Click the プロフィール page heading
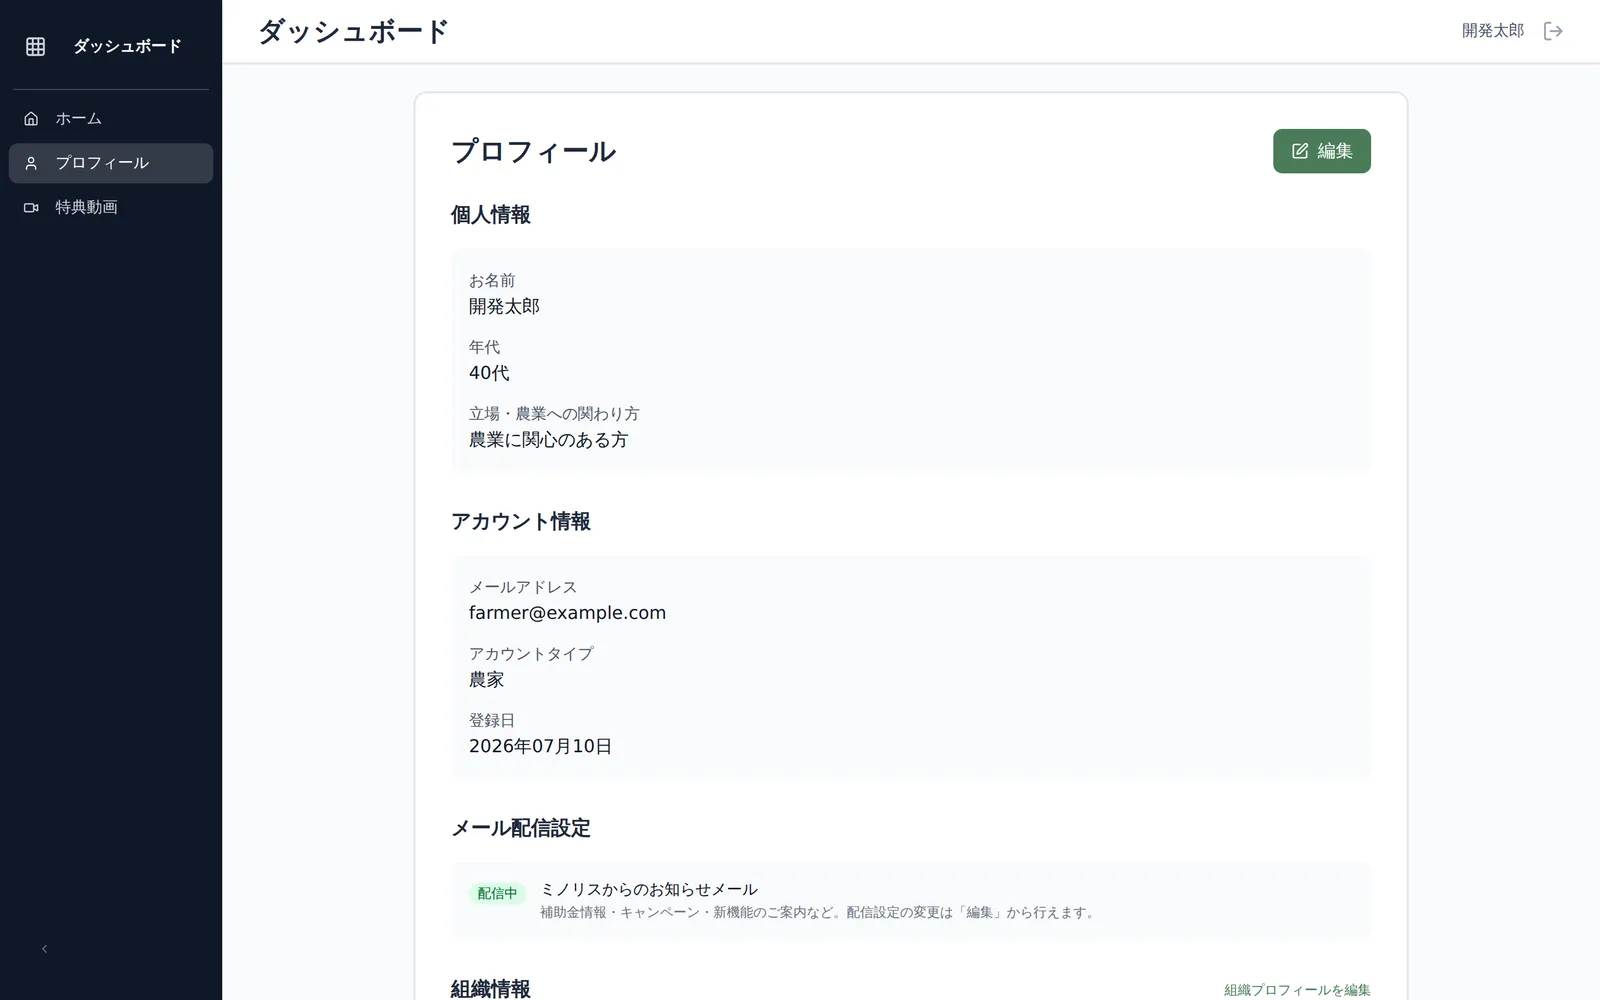Screen dimensions: 1600x1000 (x=533, y=152)
